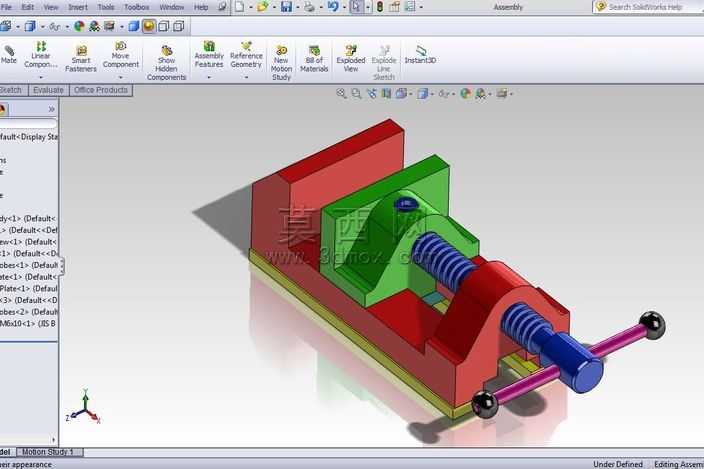Expand the Move Component dropdown arrow
704x469 pixels.
pos(120,77)
